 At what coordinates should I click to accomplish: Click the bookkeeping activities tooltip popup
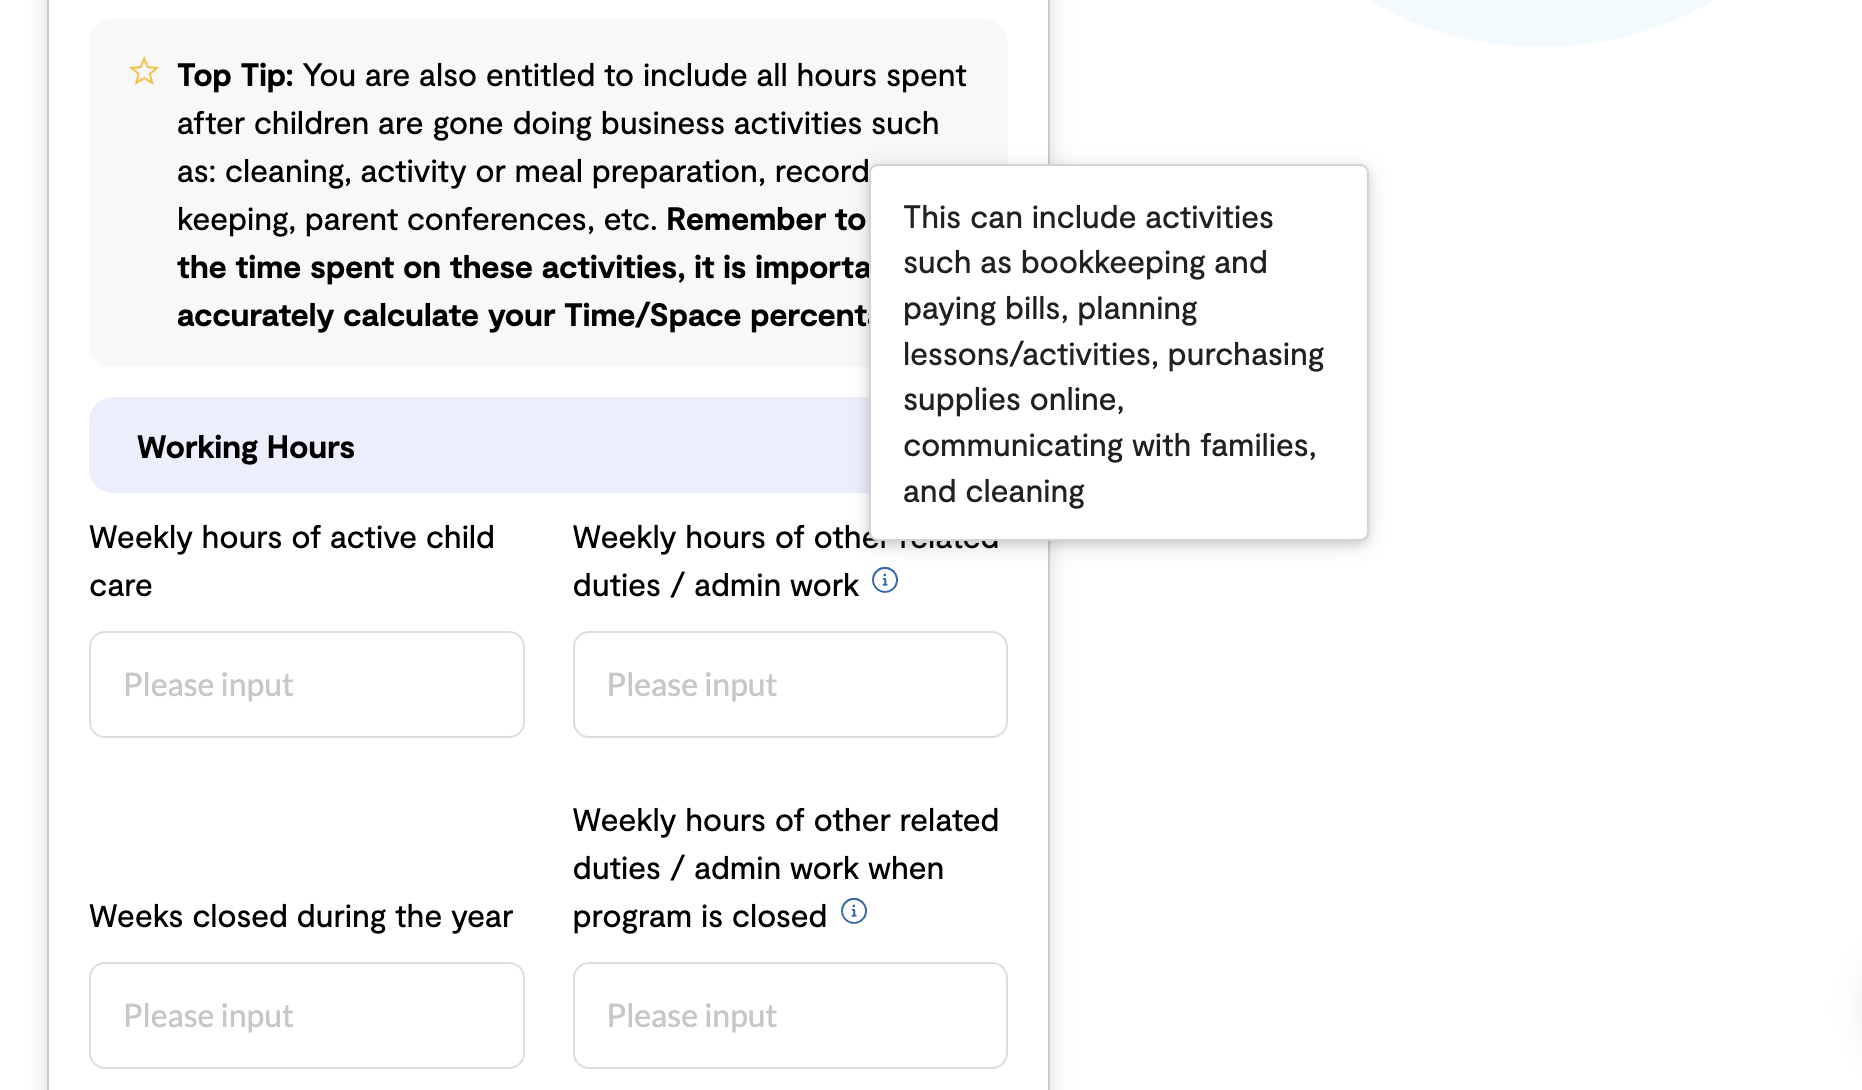tap(1119, 353)
